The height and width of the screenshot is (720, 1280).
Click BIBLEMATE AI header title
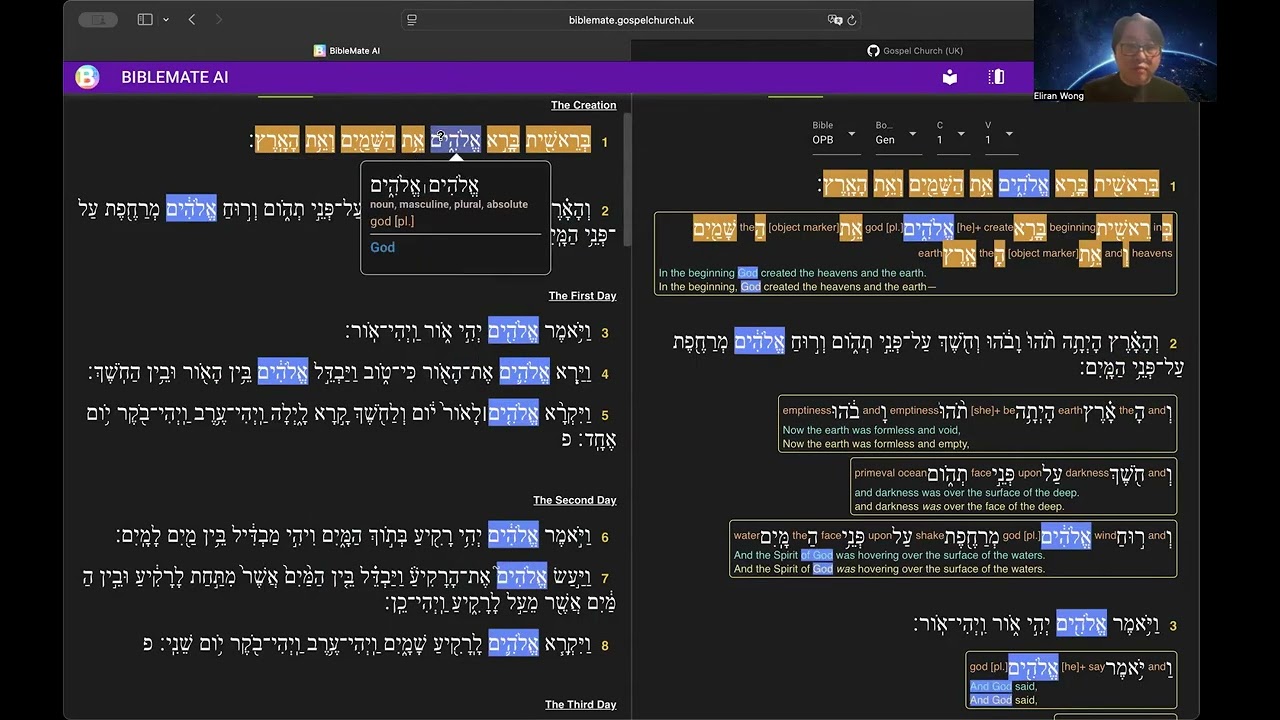[x=175, y=77]
